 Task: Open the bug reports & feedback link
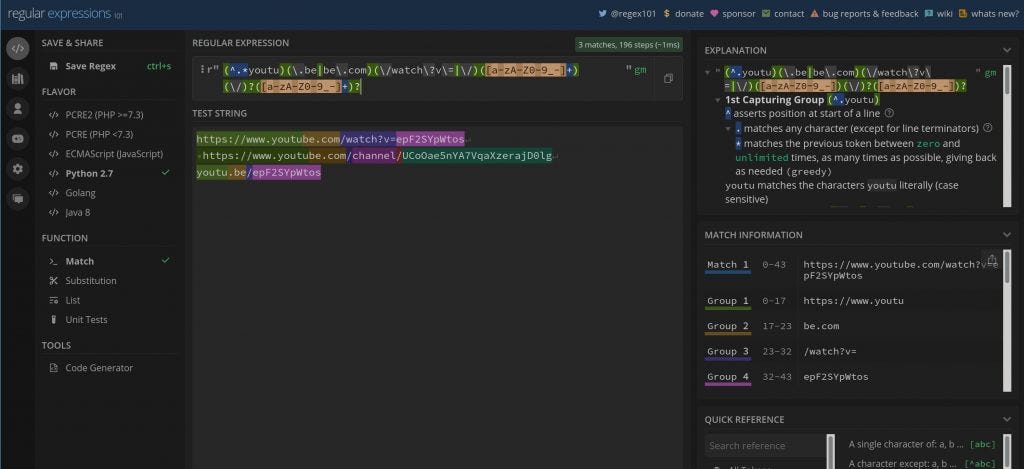(x=864, y=14)
